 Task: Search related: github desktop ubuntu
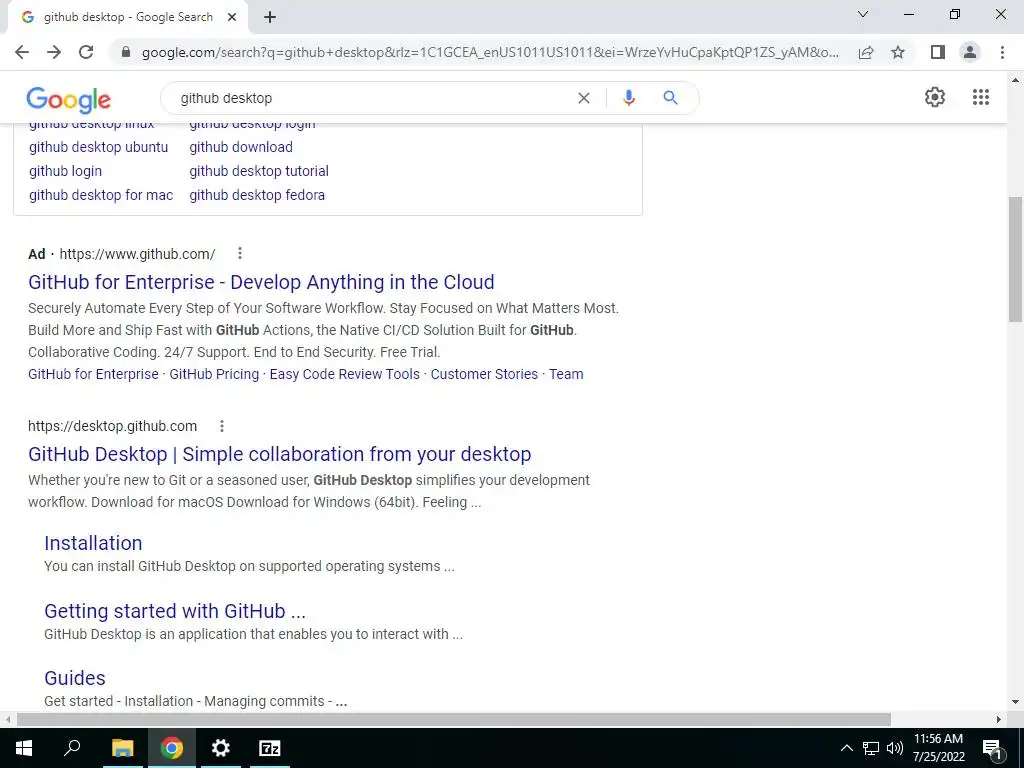(x=99, y=147)
